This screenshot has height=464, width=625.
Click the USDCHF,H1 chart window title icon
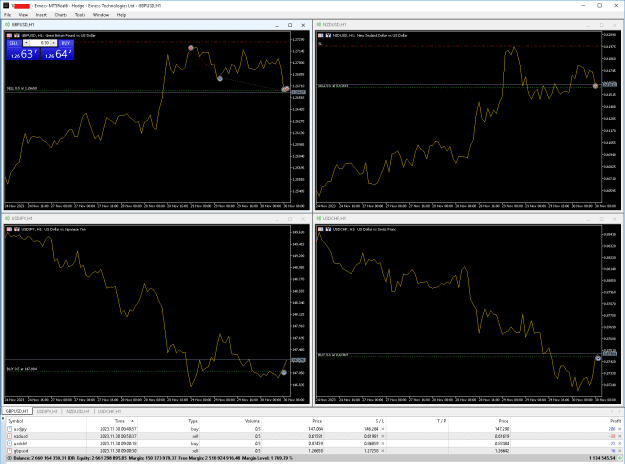[x=319, y=218]
